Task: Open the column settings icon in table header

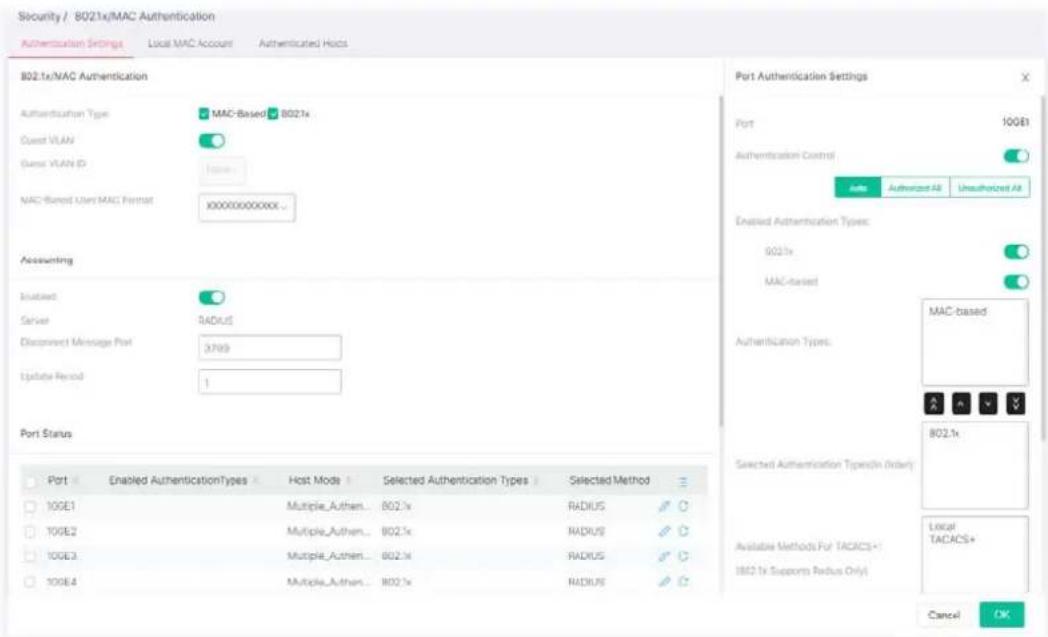Action: click(682, 481)
